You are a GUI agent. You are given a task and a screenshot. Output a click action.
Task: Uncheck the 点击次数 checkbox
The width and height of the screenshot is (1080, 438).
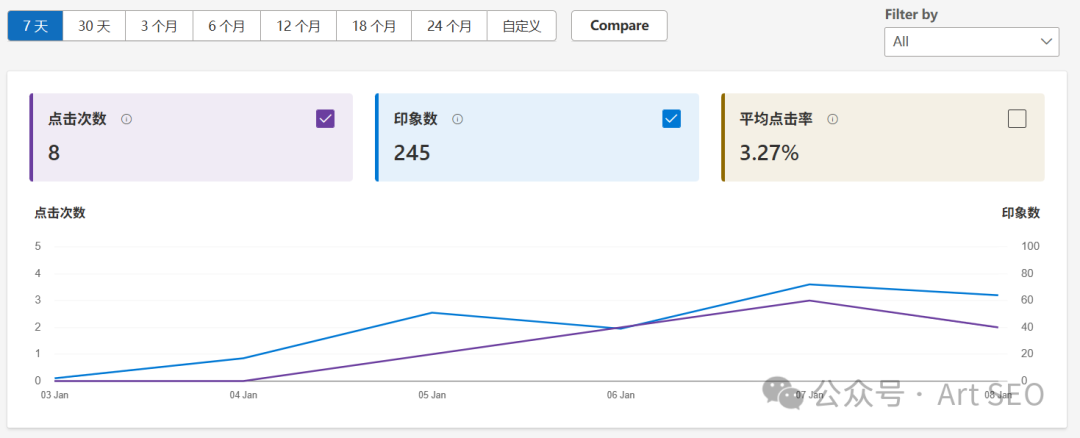point(325,119)
